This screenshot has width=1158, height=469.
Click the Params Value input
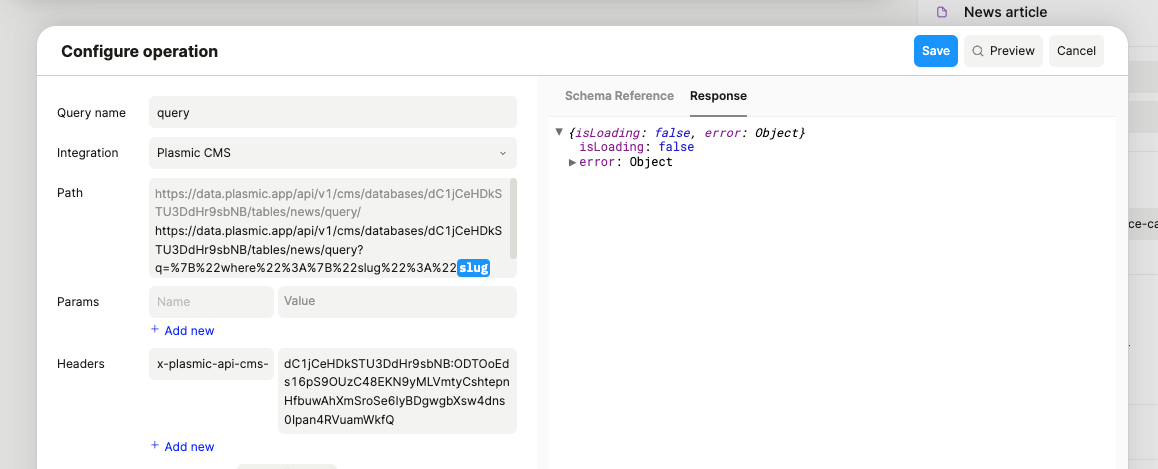click(x=397, y=301)
